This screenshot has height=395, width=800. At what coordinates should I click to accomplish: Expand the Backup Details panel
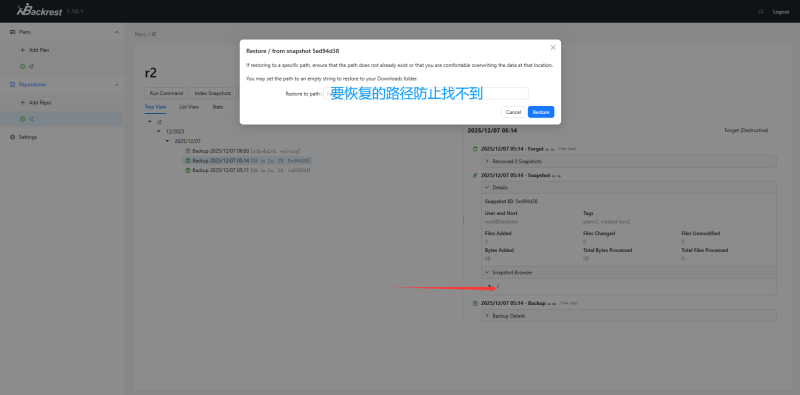(x=629, y=315)
